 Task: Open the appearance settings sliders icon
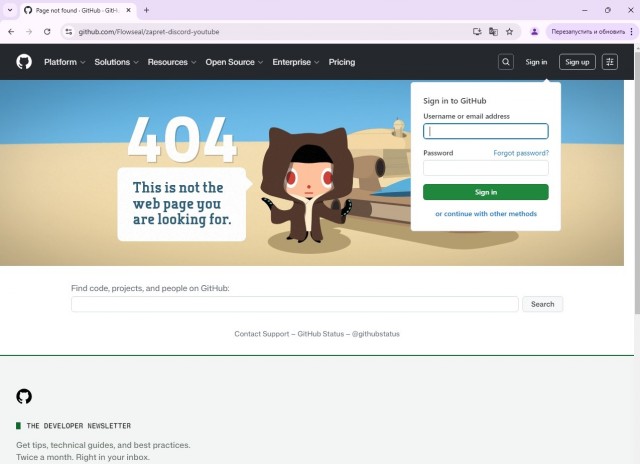(x=610, y=62)
